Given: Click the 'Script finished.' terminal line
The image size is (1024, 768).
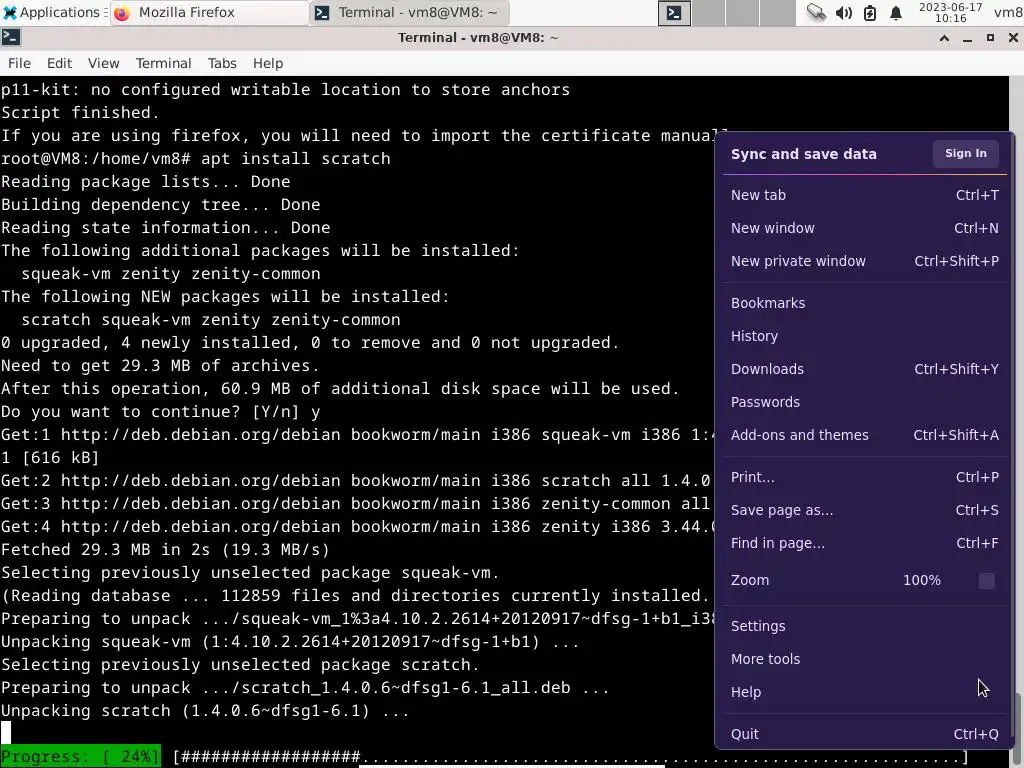Looking at the screenshot, I should click(80, 112).
